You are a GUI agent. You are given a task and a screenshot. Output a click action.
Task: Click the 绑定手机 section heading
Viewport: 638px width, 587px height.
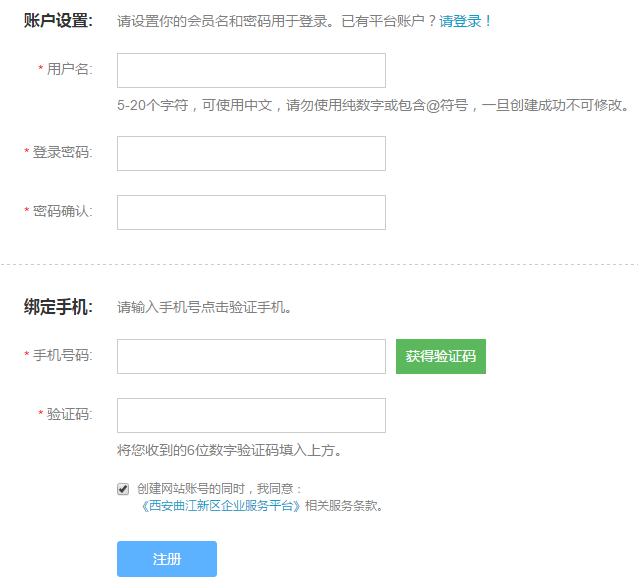point(58,307)
